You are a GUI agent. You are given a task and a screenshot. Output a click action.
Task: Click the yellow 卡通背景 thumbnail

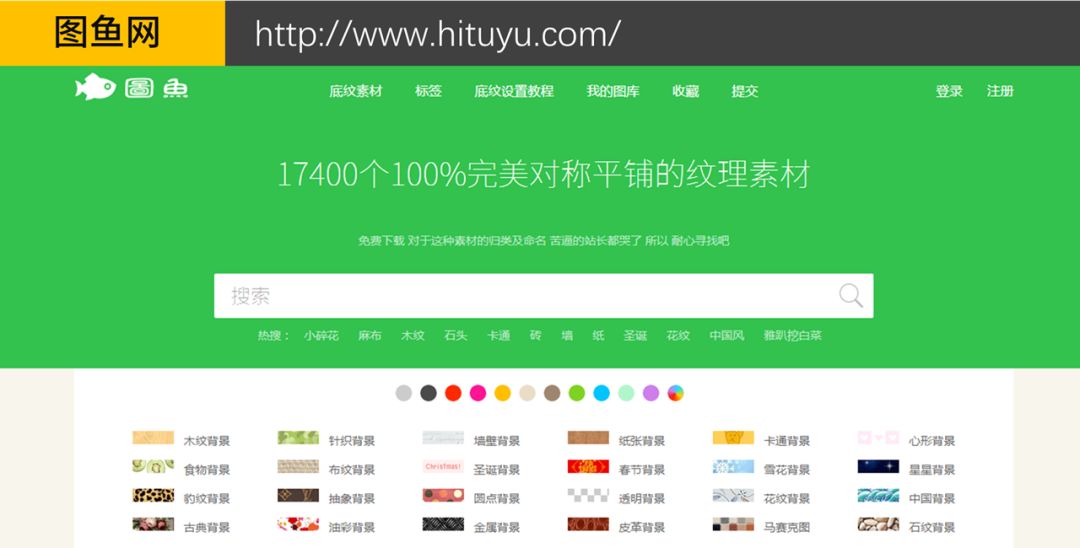(x=733, y=438)
